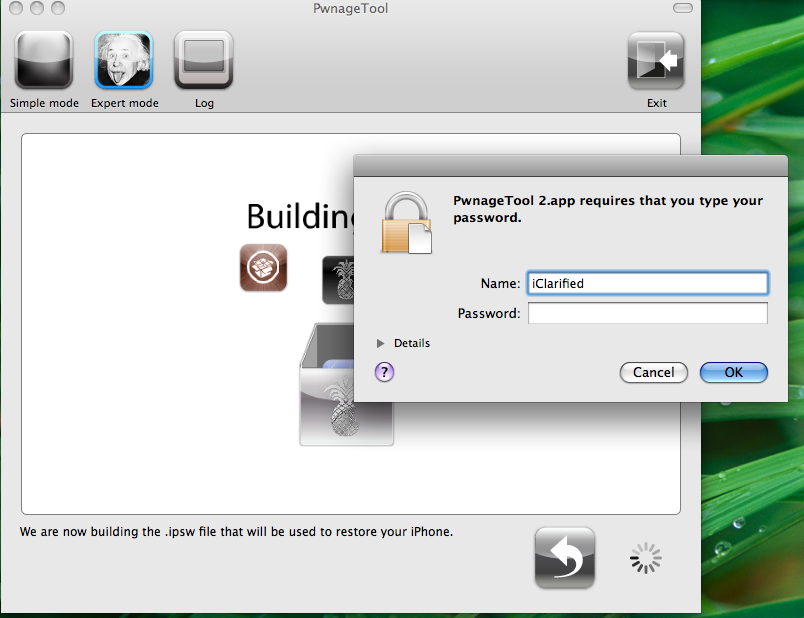This screenshot has height=618, width=804.
Task: Confirm the password with OK
Action: [x=734, y=372]
